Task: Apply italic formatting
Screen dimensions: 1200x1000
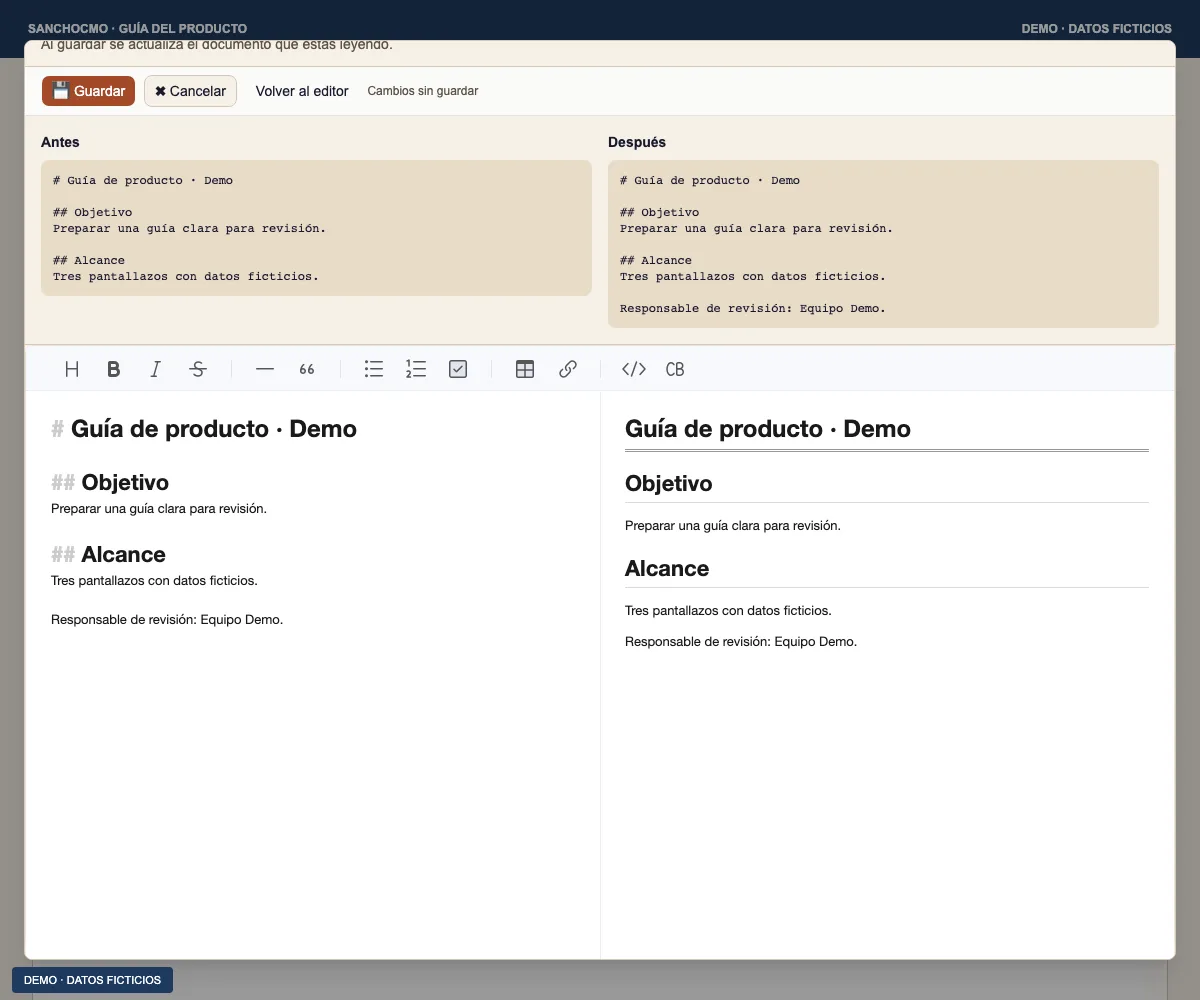Action: coord(156,369)
